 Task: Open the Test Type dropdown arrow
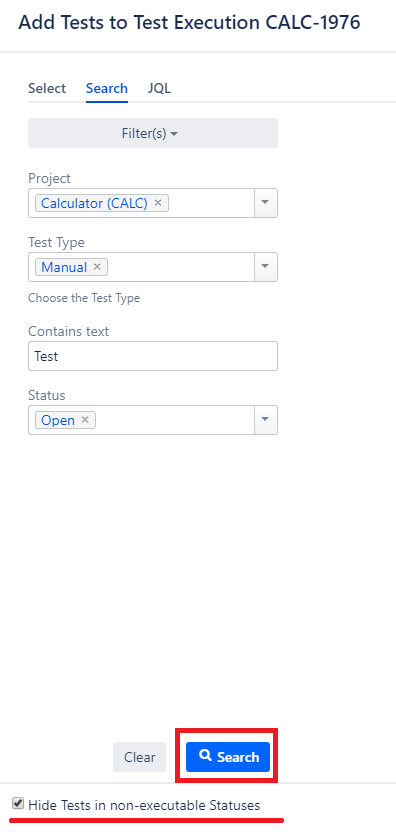click(x=266, y=267)
